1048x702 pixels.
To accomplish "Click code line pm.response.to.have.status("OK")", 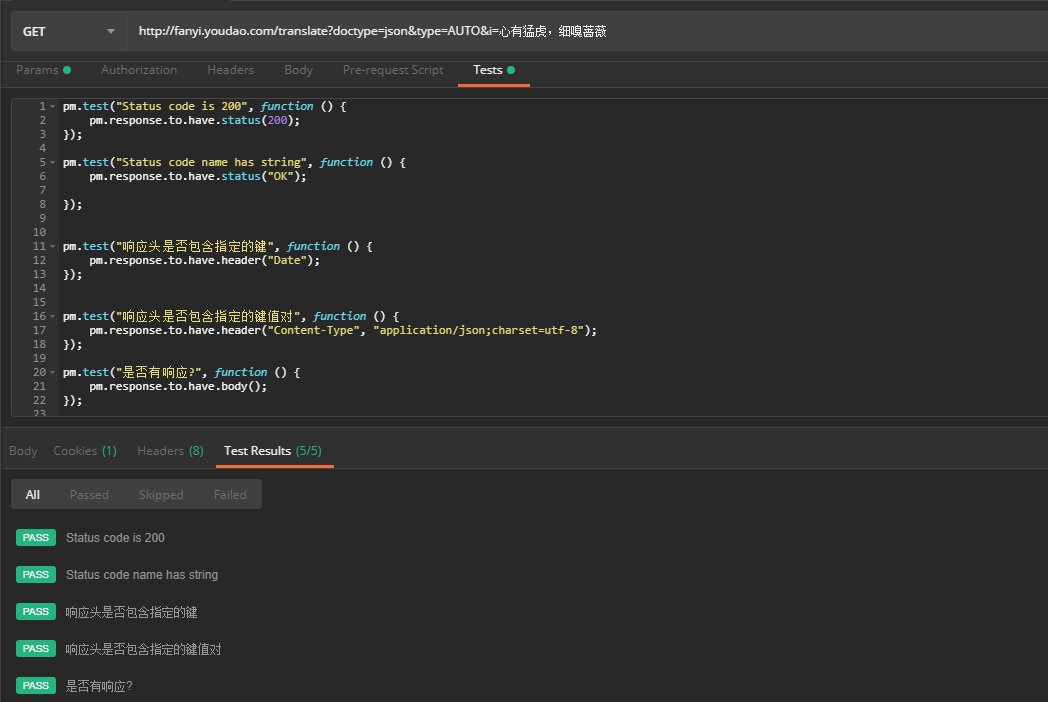I will [198, 177].
